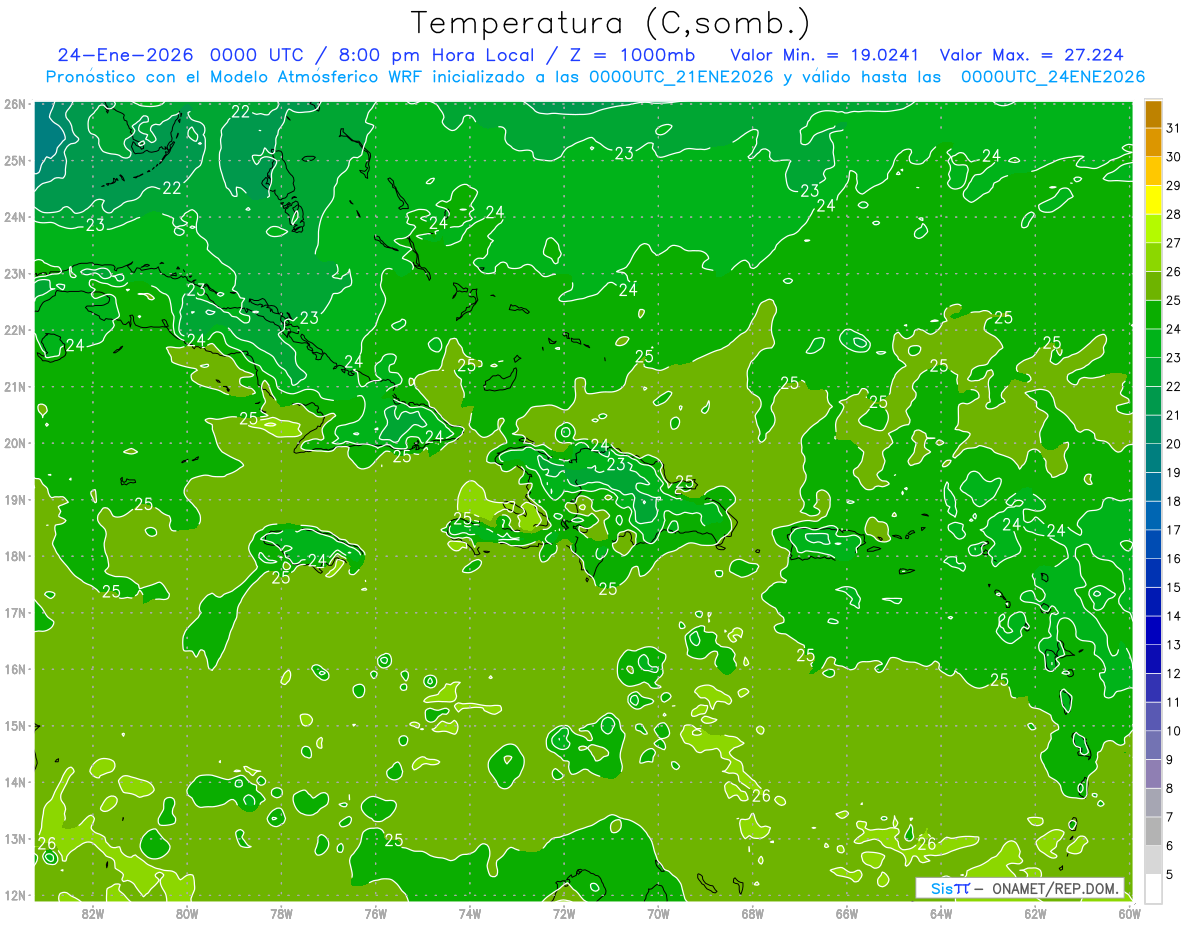Click the dark orange swatch above 31
1200x927 pixels.
1154,114
